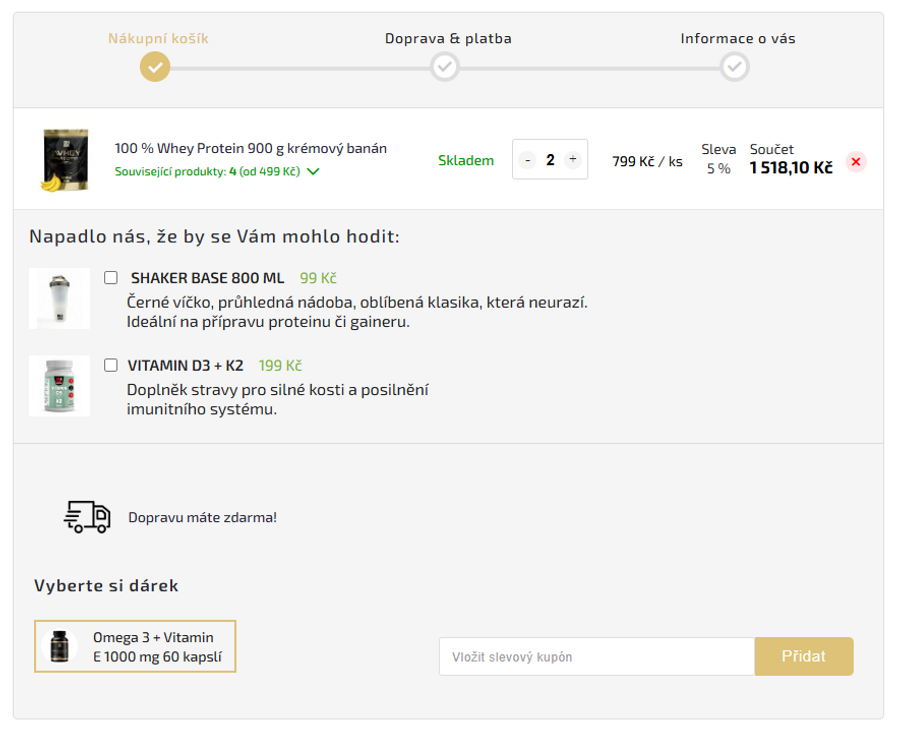Go to the Doprava & platba step label
This screenshot has height=729, width=900.
[448, 39]
